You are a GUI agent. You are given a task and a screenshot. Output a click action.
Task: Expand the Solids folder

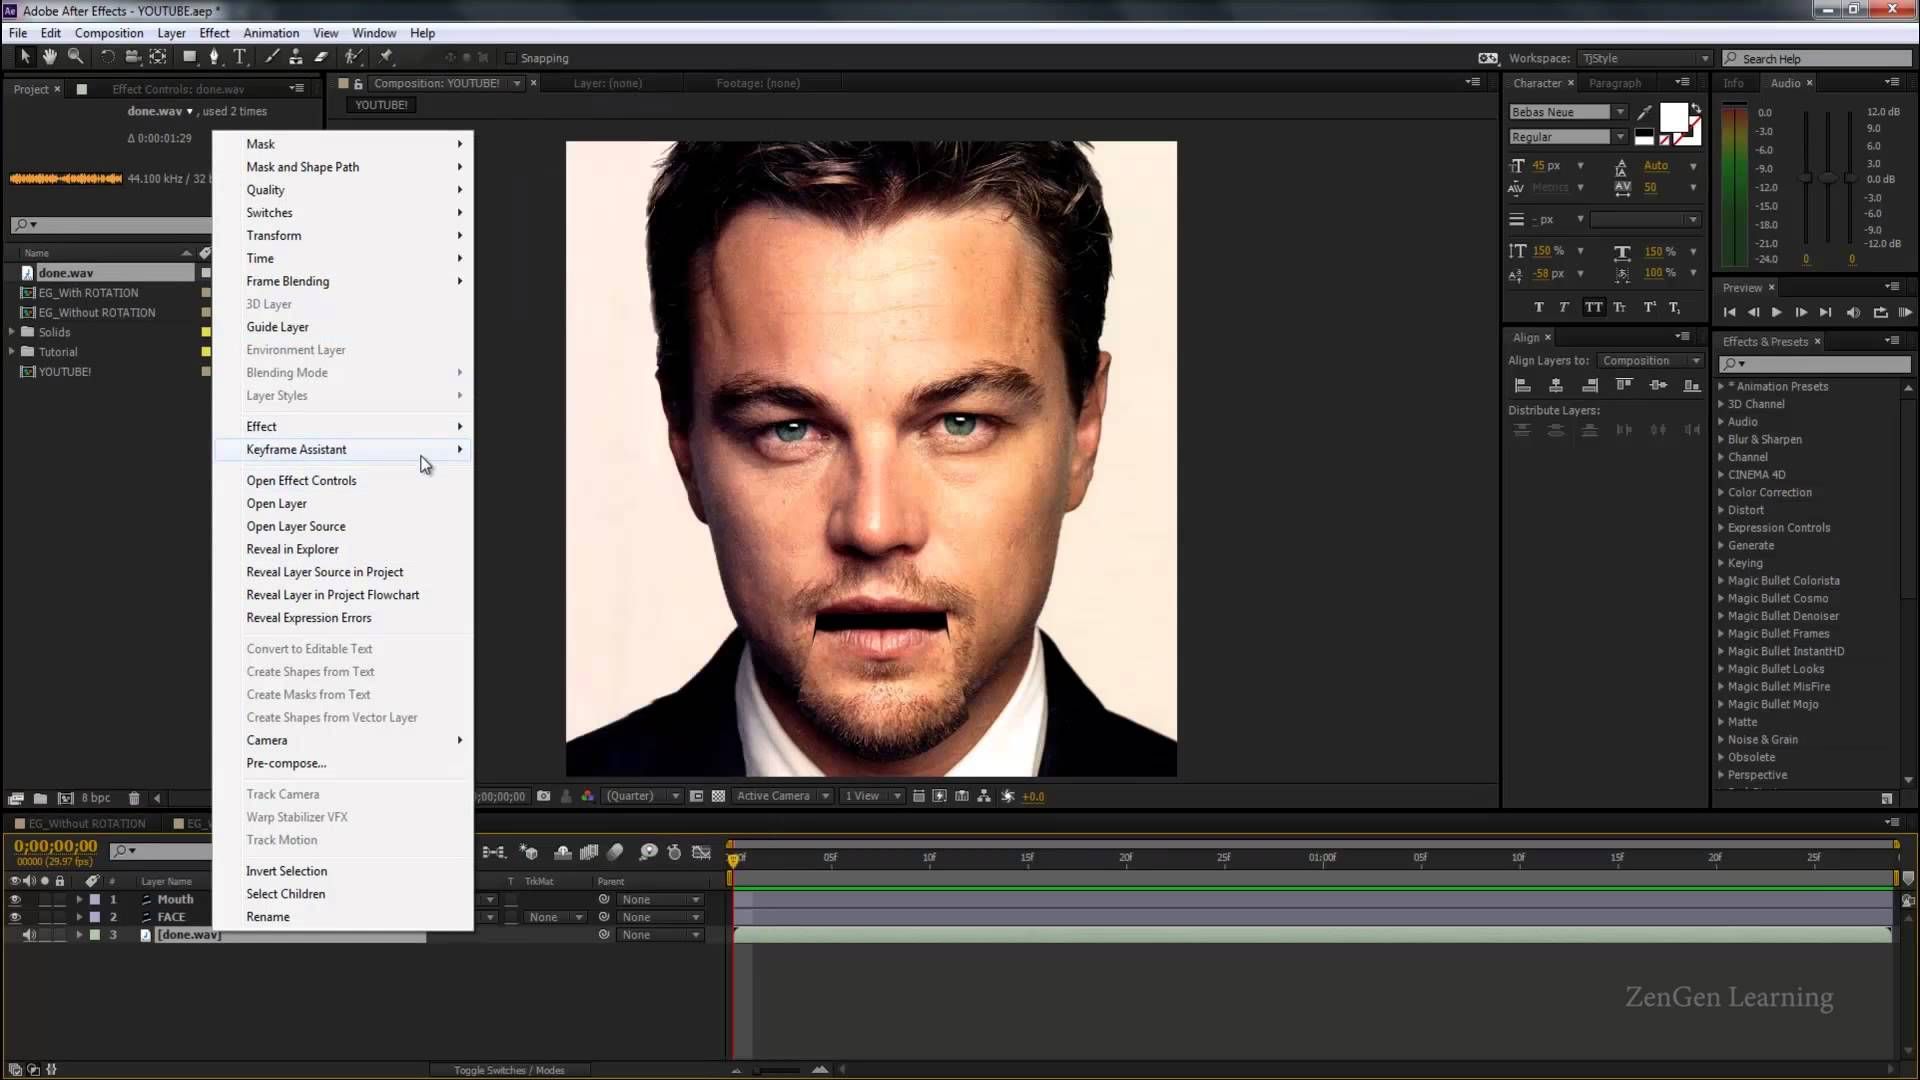(12, 332)
